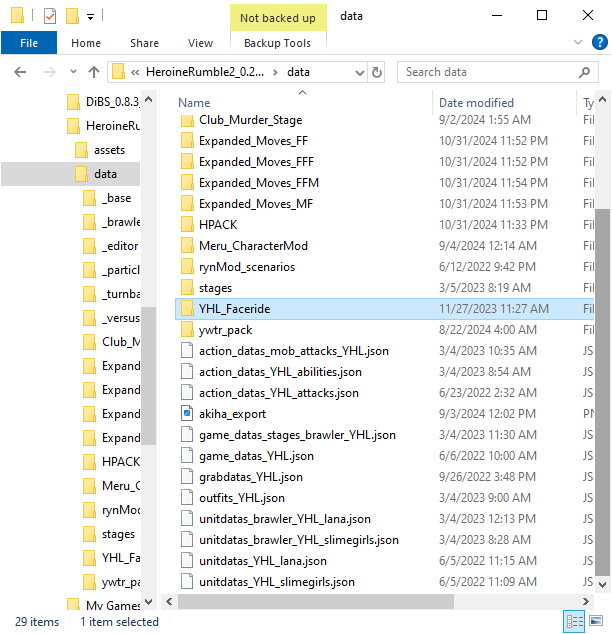Select the rynMod_scenarios folder
Image resolution: width=612 pixels, height=634 pixels.
(247, 267)
